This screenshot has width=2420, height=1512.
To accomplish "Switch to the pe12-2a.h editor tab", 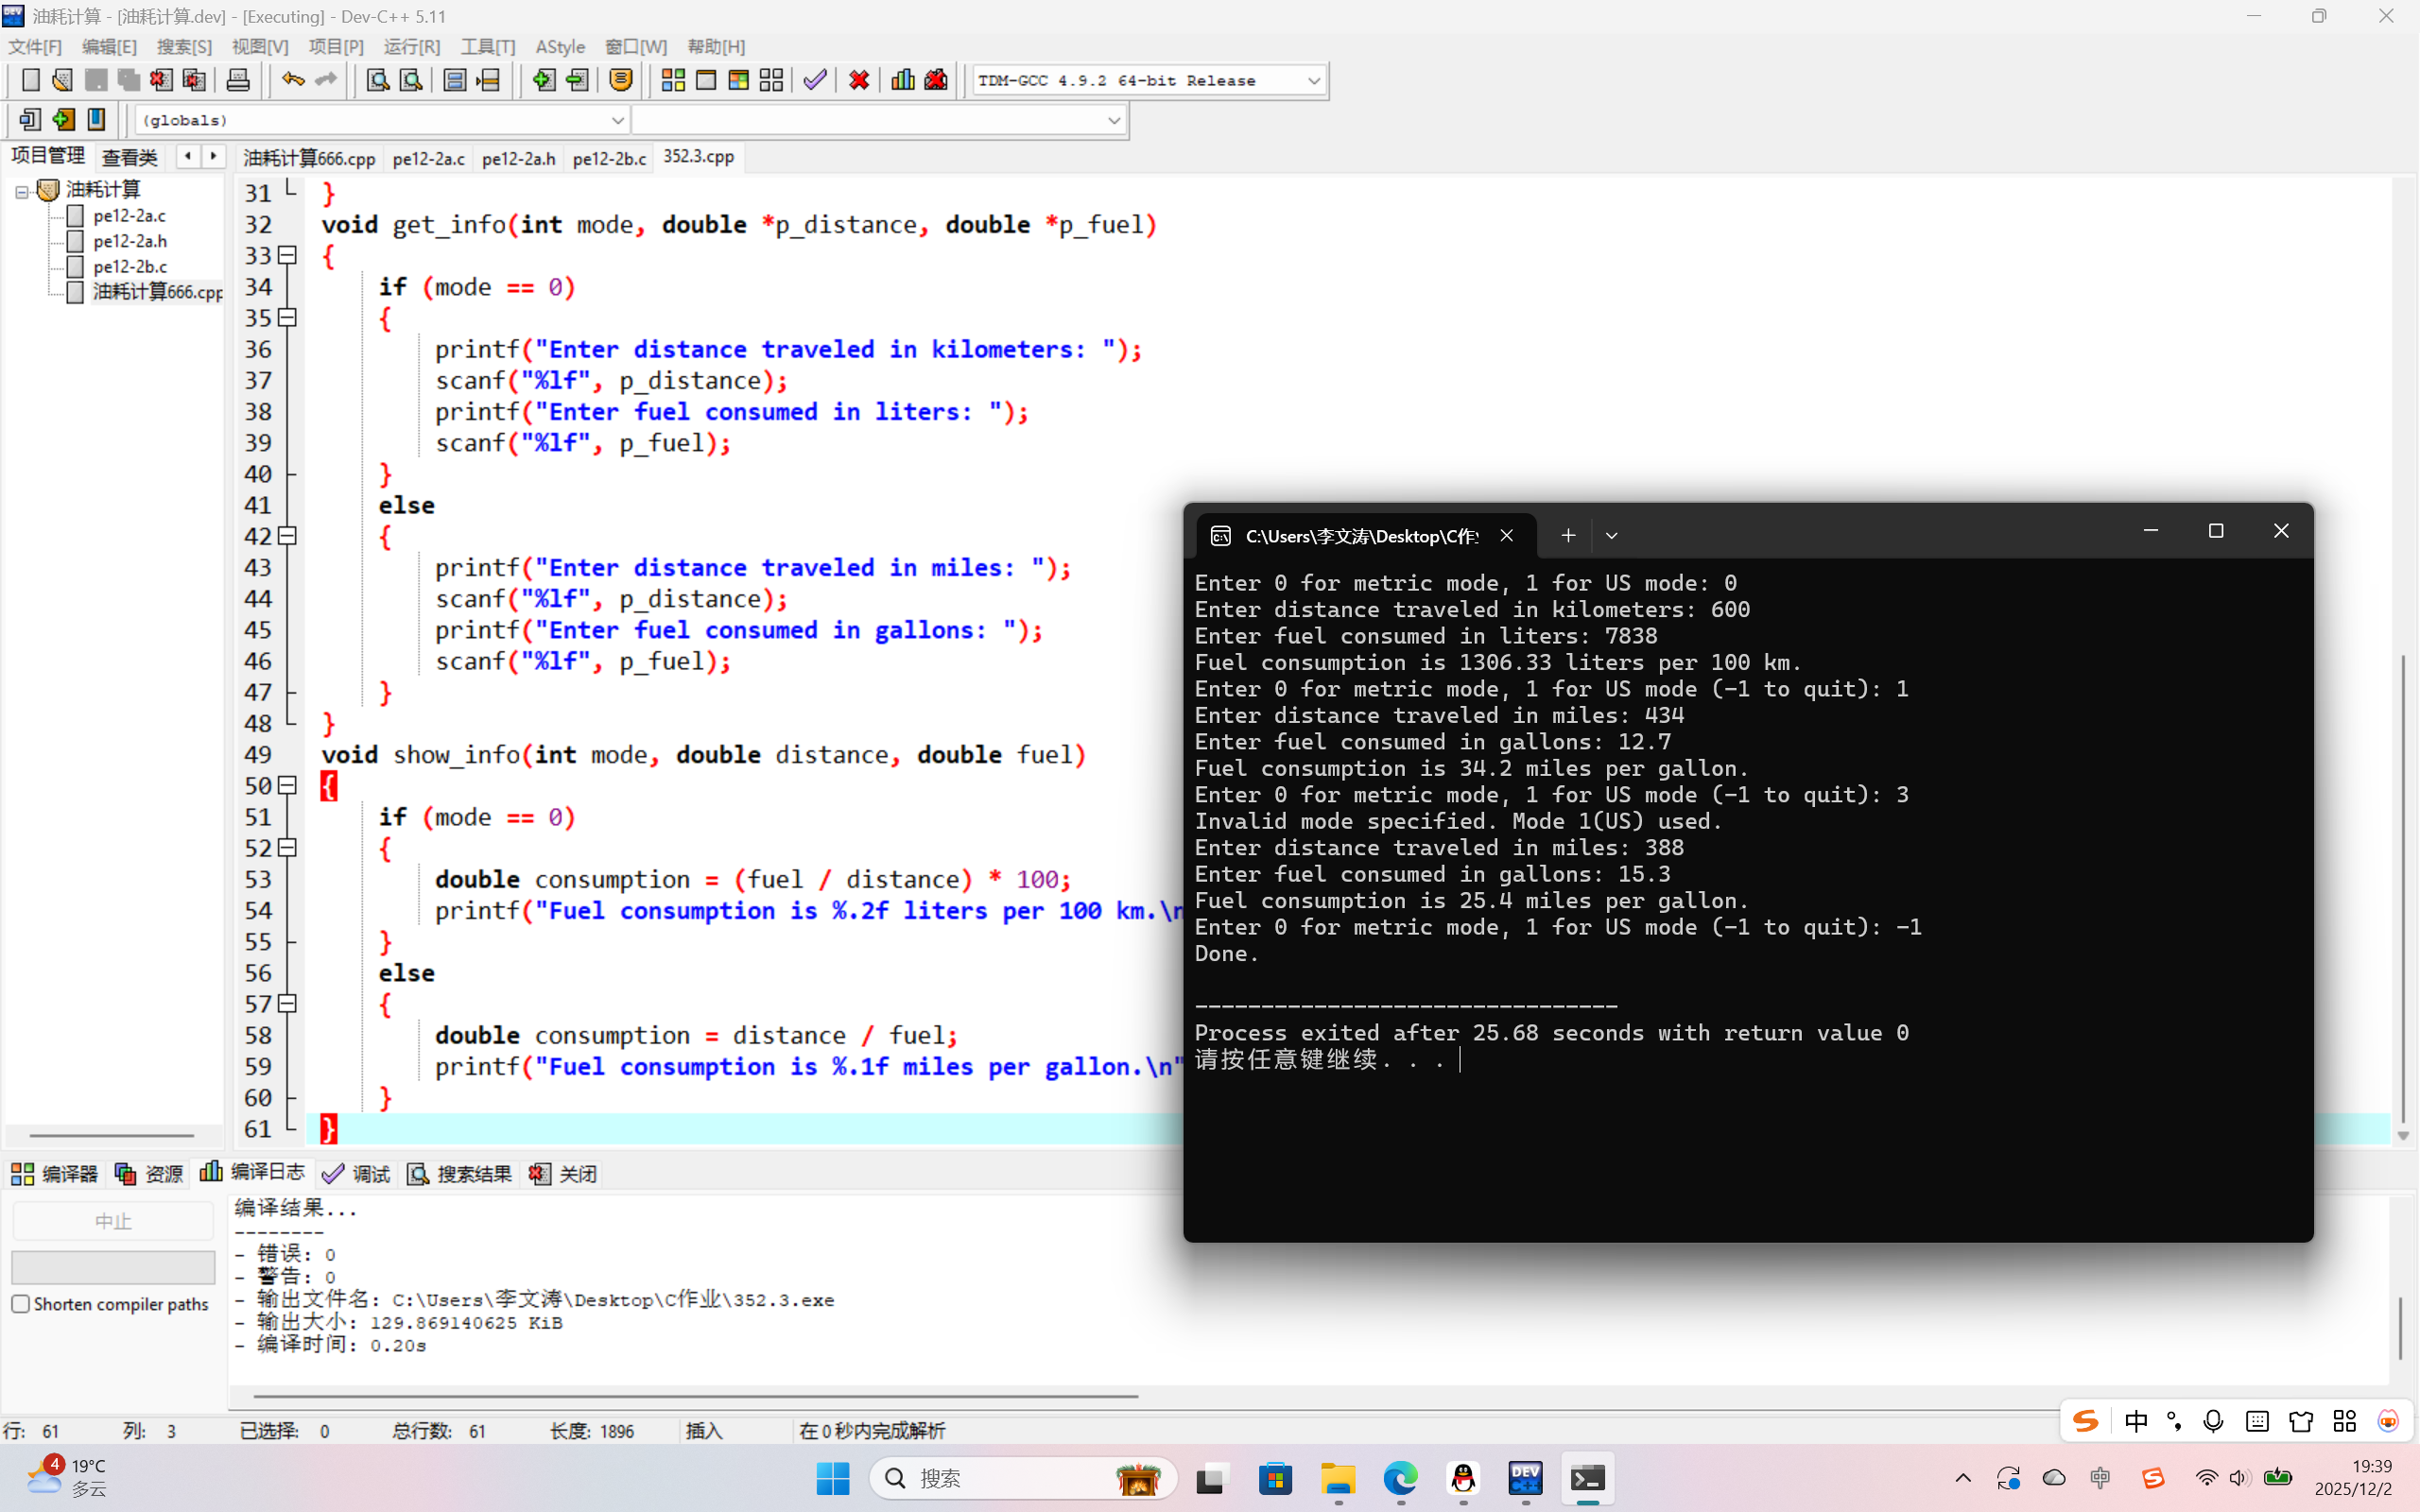I will point(518,158).
